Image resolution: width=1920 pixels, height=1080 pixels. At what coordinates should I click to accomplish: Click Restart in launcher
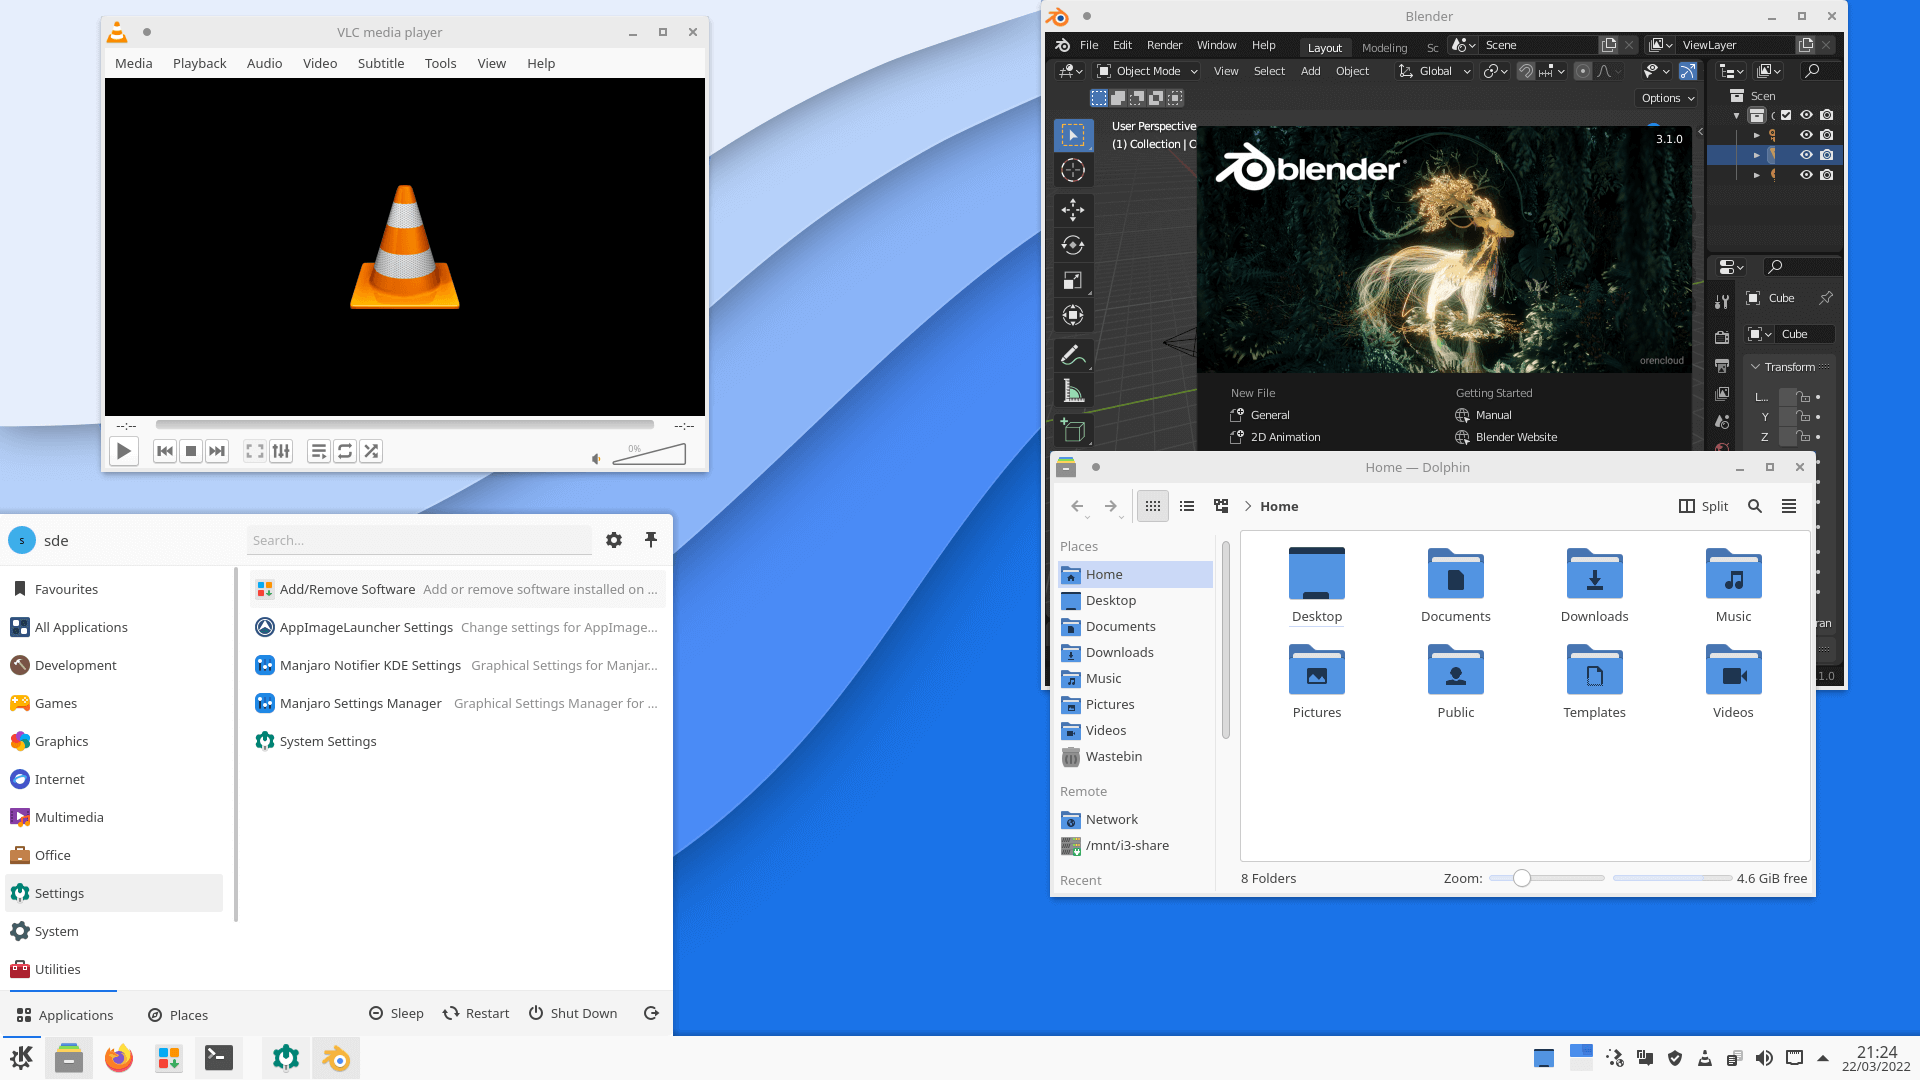pyautogui.click(x=476, y=1013)
